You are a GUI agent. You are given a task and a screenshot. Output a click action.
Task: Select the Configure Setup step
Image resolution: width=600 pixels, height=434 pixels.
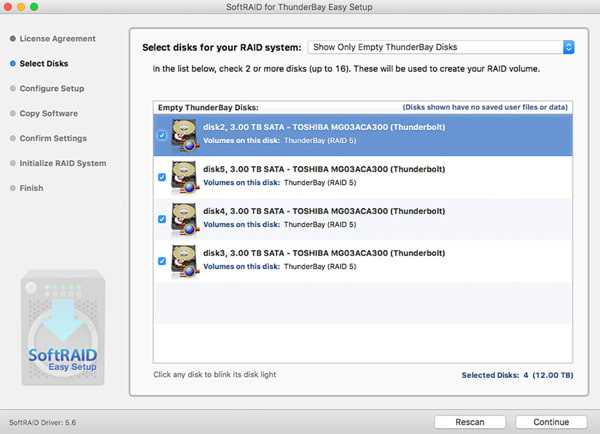[52, 88]
